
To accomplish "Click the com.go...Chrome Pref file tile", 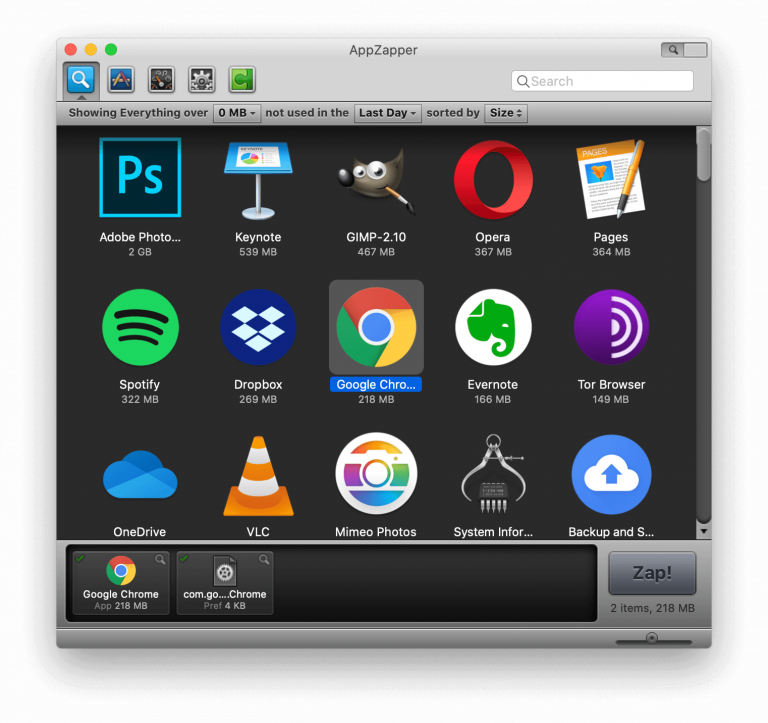I will tap(225, 583).
